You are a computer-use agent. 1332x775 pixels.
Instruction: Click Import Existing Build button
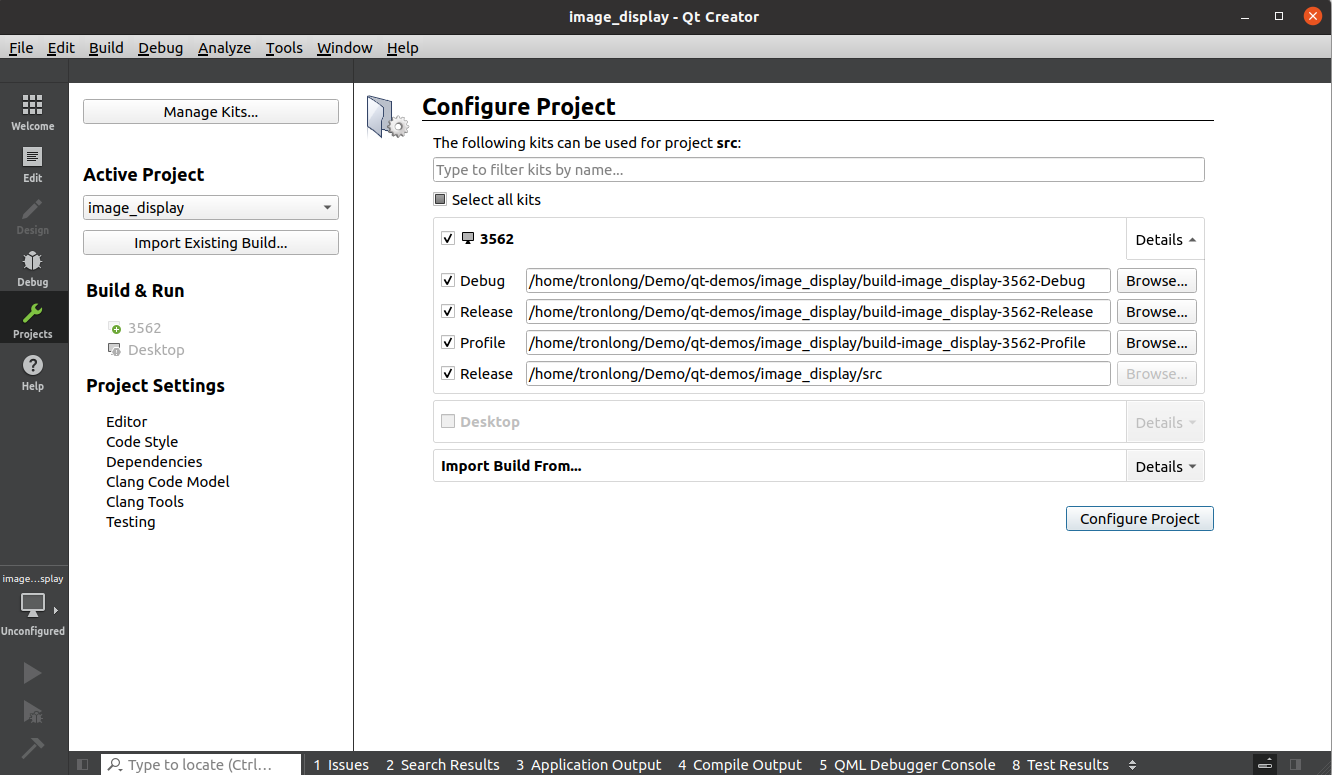tap(211, 243)
